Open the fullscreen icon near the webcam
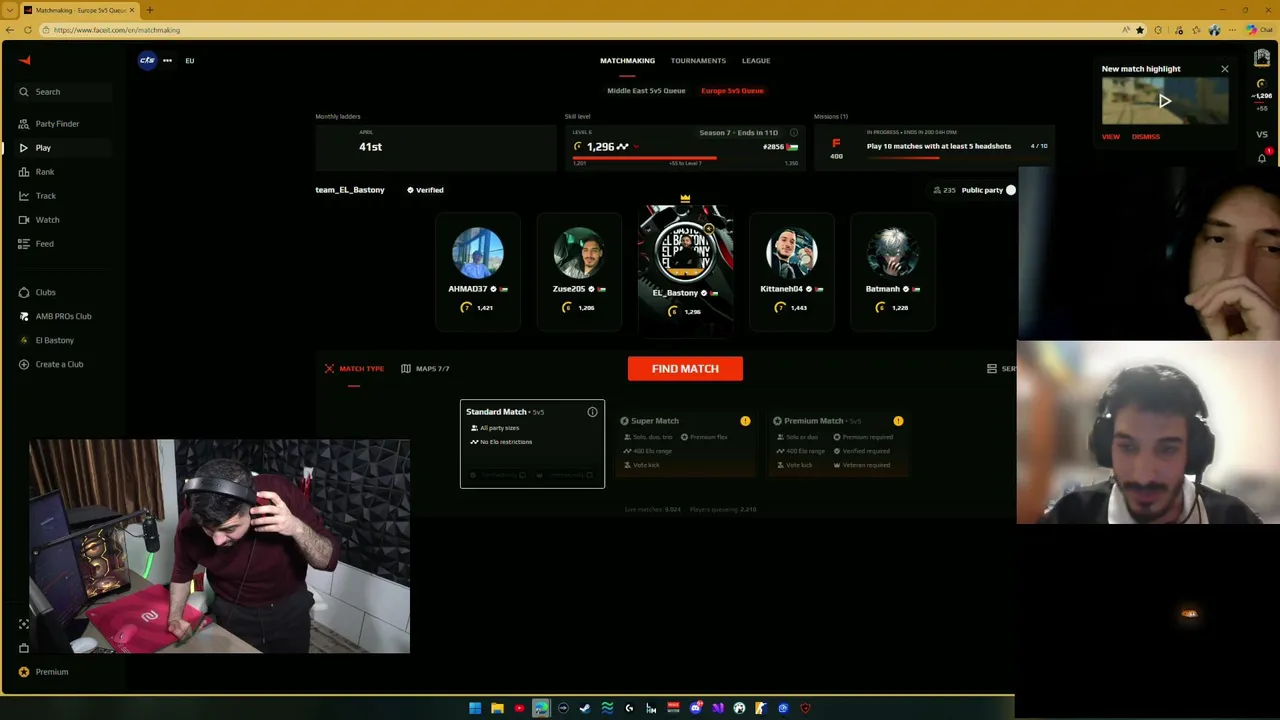 tap(24, 624)
